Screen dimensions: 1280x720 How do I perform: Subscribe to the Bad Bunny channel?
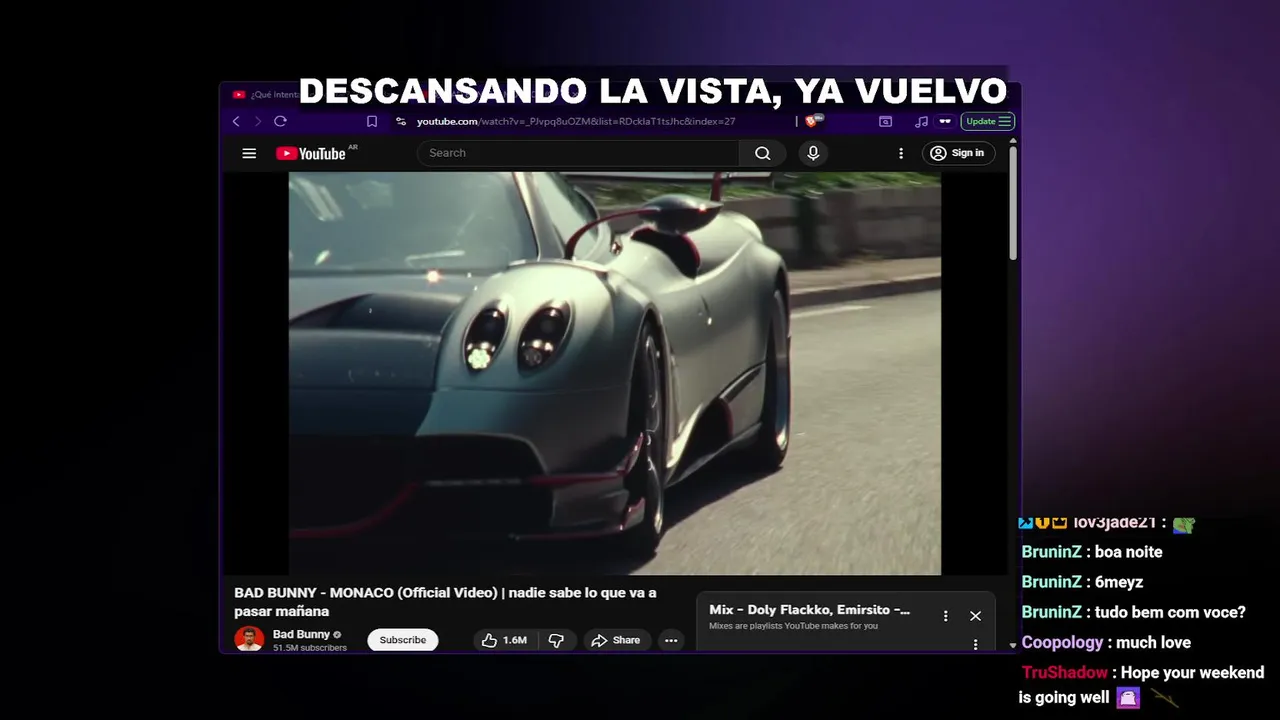pos(403,640)
